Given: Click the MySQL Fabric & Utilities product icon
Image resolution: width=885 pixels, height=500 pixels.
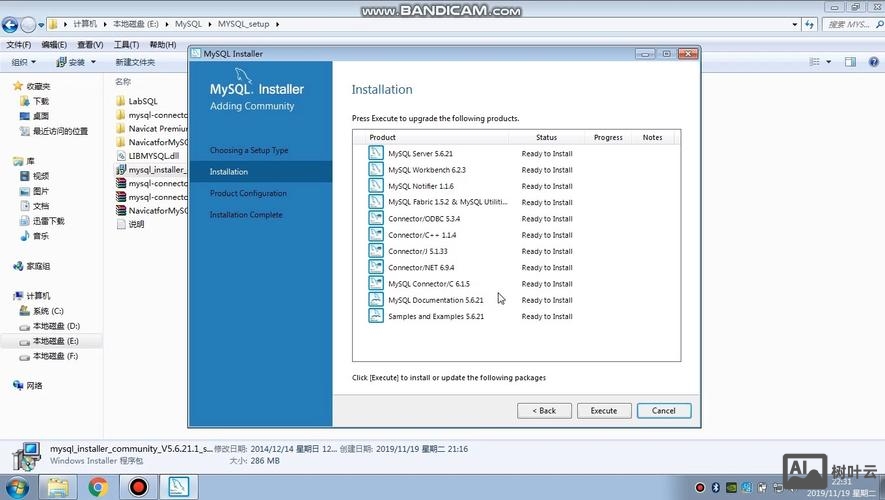Looking at the screenshot, I should pos(375,202).
